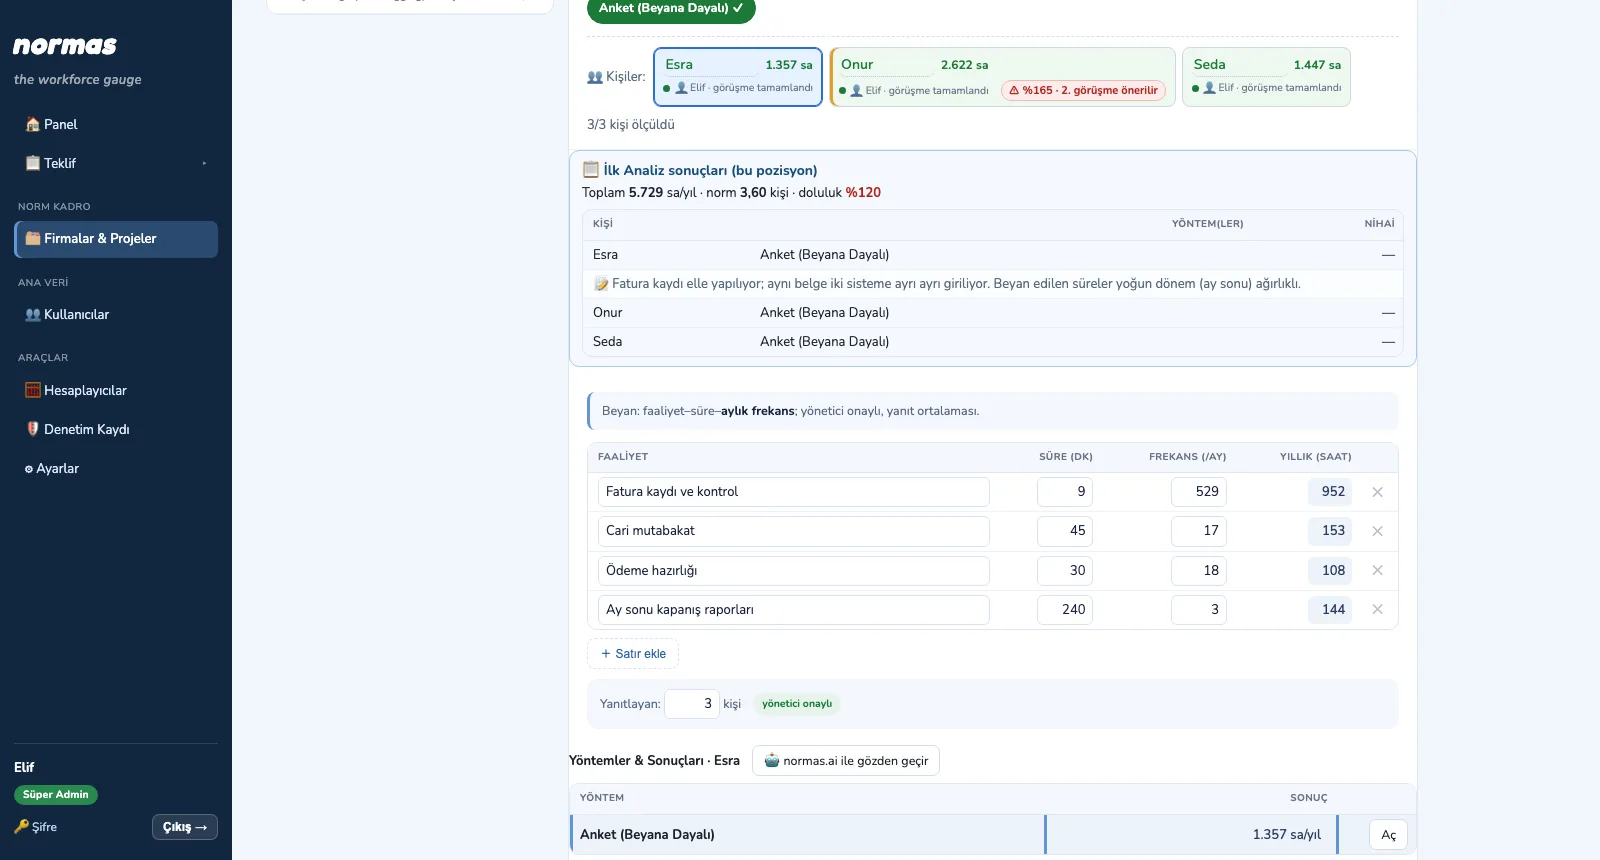Click the Teklif document icon
Screen dimensions: 1600x860
(x=33, y=163)
